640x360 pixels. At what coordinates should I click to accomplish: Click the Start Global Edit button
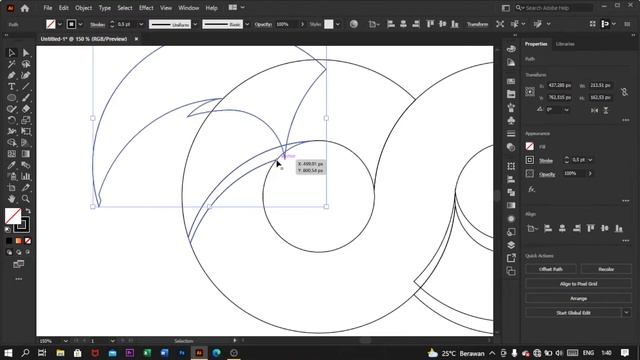click(x=573, y=313)
